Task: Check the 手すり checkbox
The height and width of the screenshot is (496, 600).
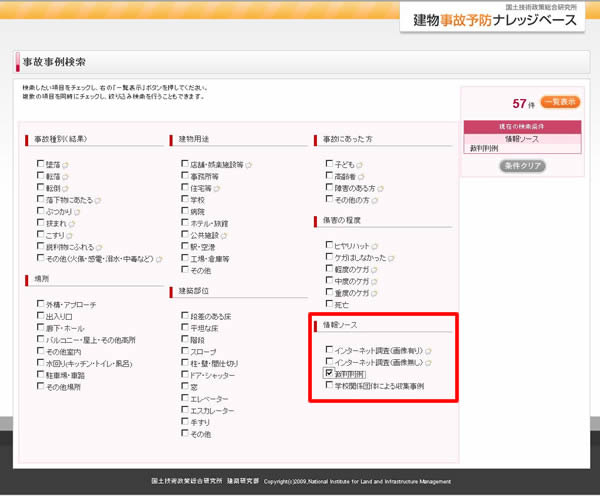Action: [x=184, y=421]
